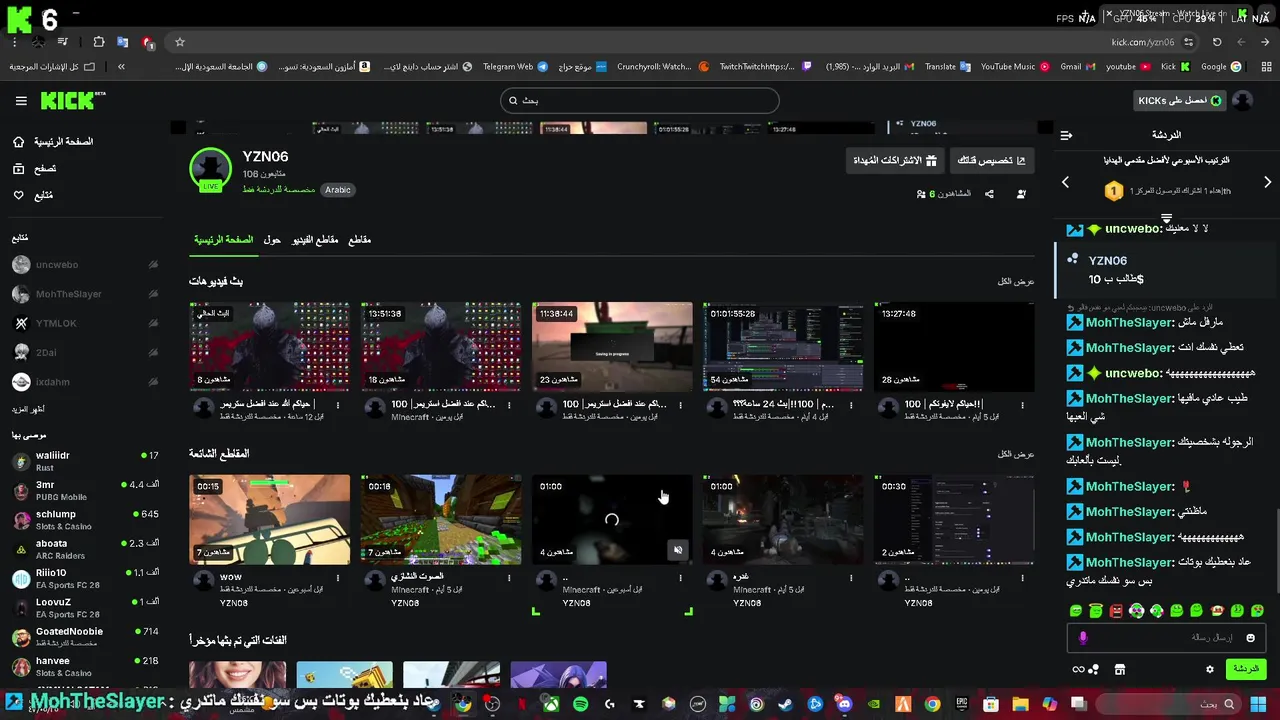1280x720 pixels.
Task: Open the browser extensions puzzle icon
Action: tap(98, 42)
